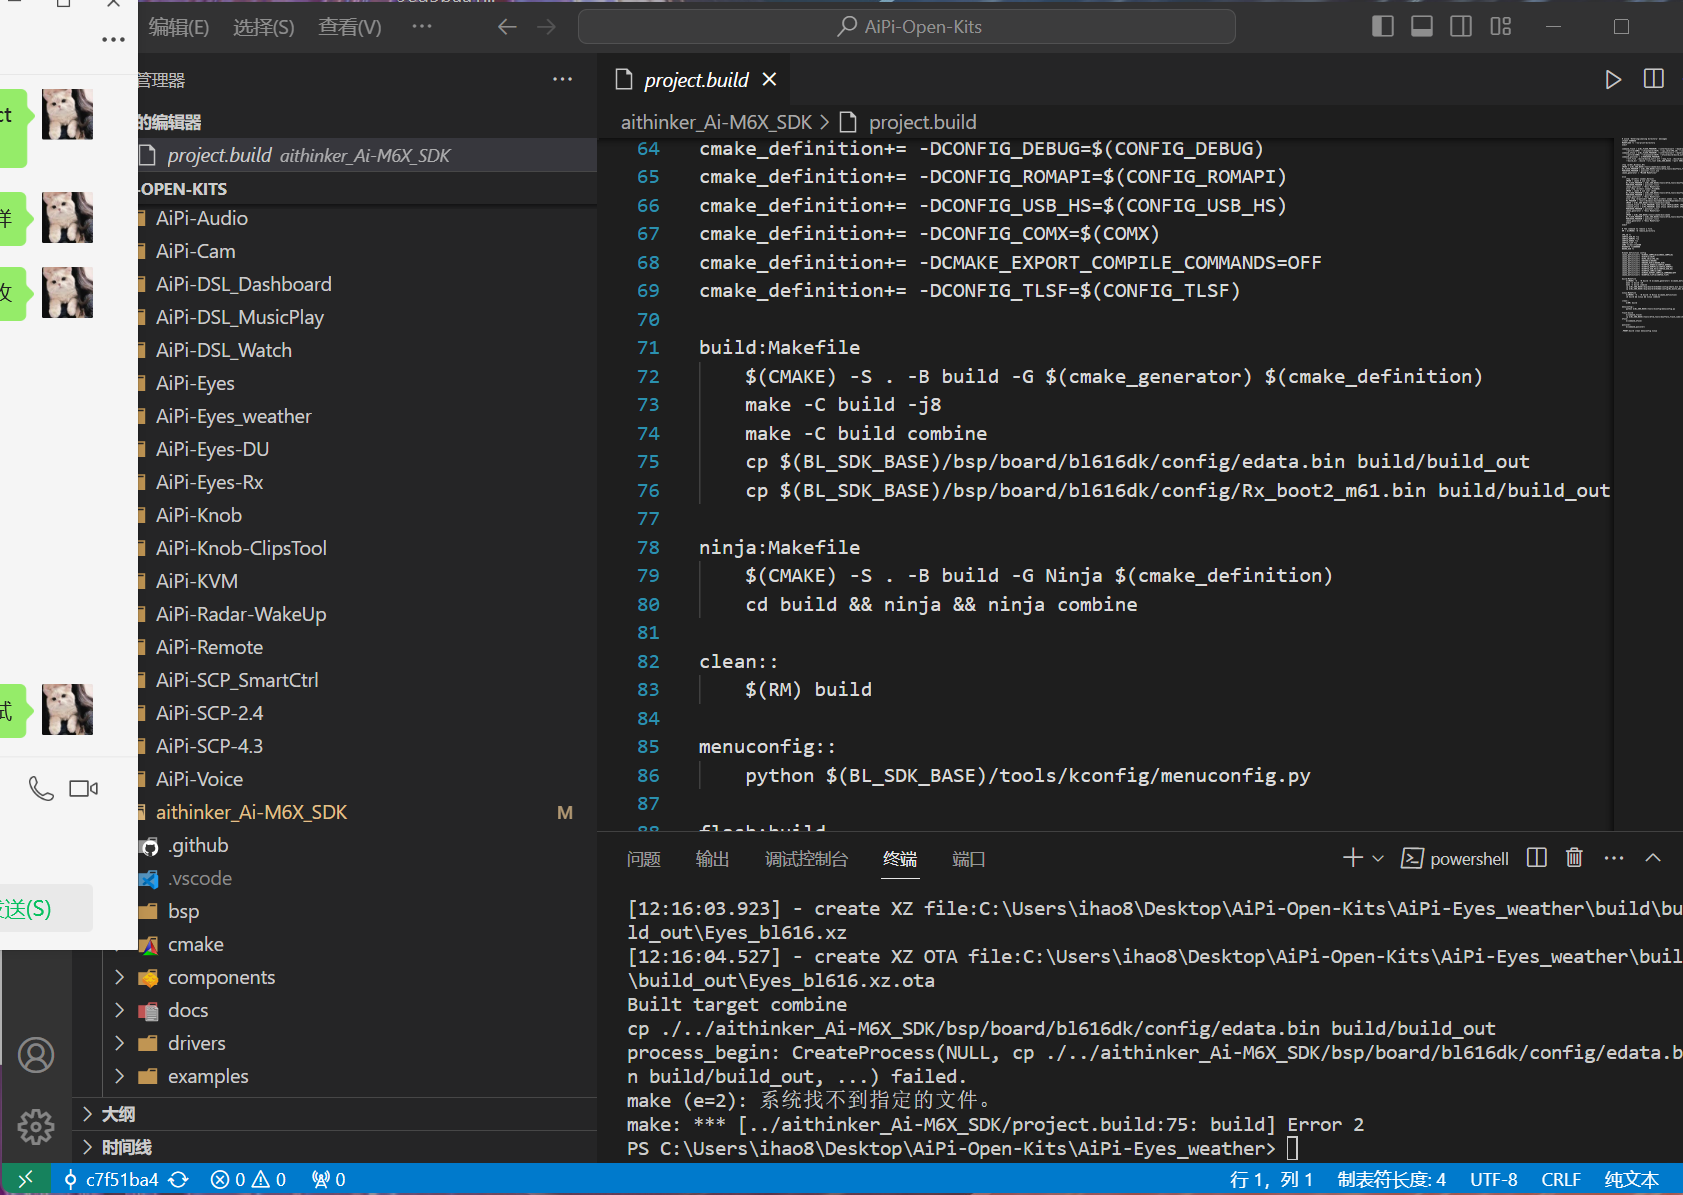Click the project.build breadcrumb segment
The width and height of the screenshot is (1683, 1195).
click(922, 122)
